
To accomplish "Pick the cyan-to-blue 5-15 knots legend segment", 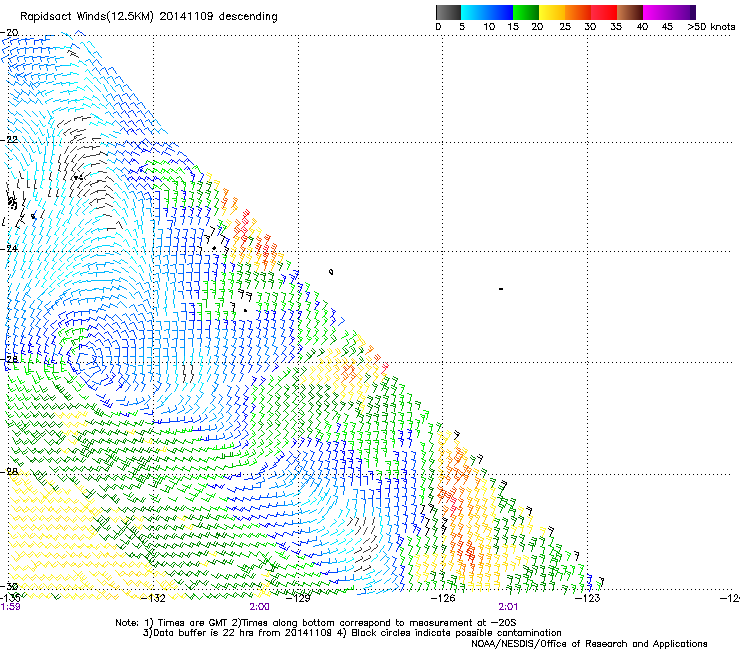I will pyautogui.click(x=487, y=12).
